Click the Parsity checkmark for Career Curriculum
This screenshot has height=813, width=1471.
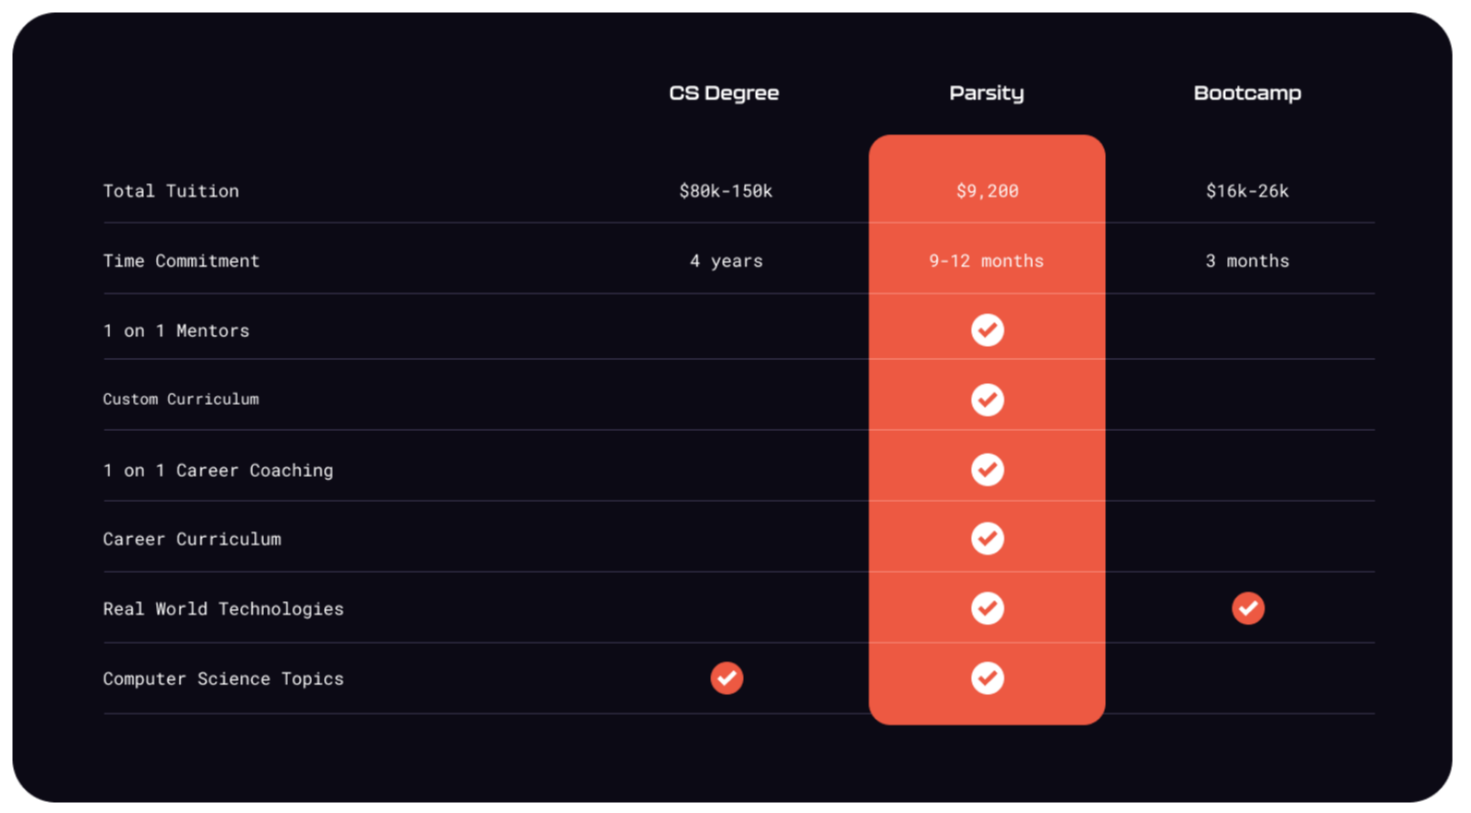click(987, 539)
